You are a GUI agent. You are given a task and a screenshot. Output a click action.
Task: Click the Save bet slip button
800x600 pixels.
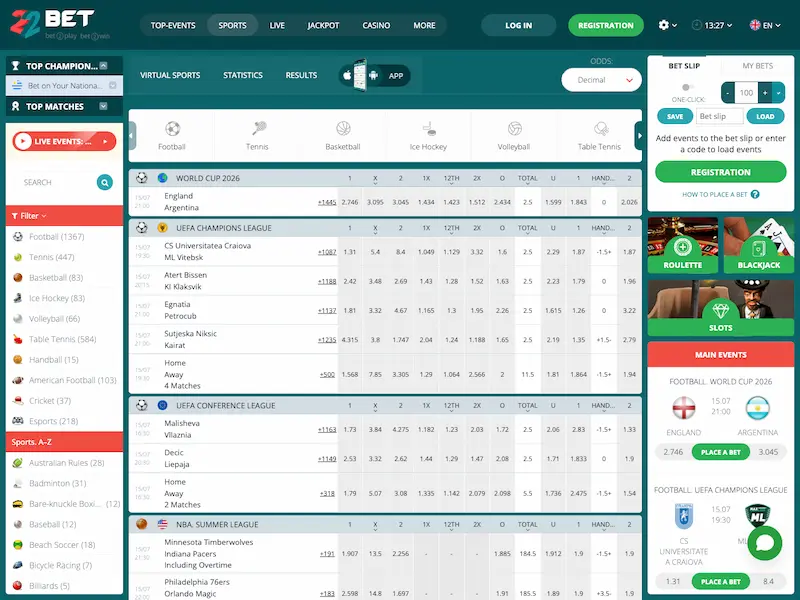coord(674,116)
